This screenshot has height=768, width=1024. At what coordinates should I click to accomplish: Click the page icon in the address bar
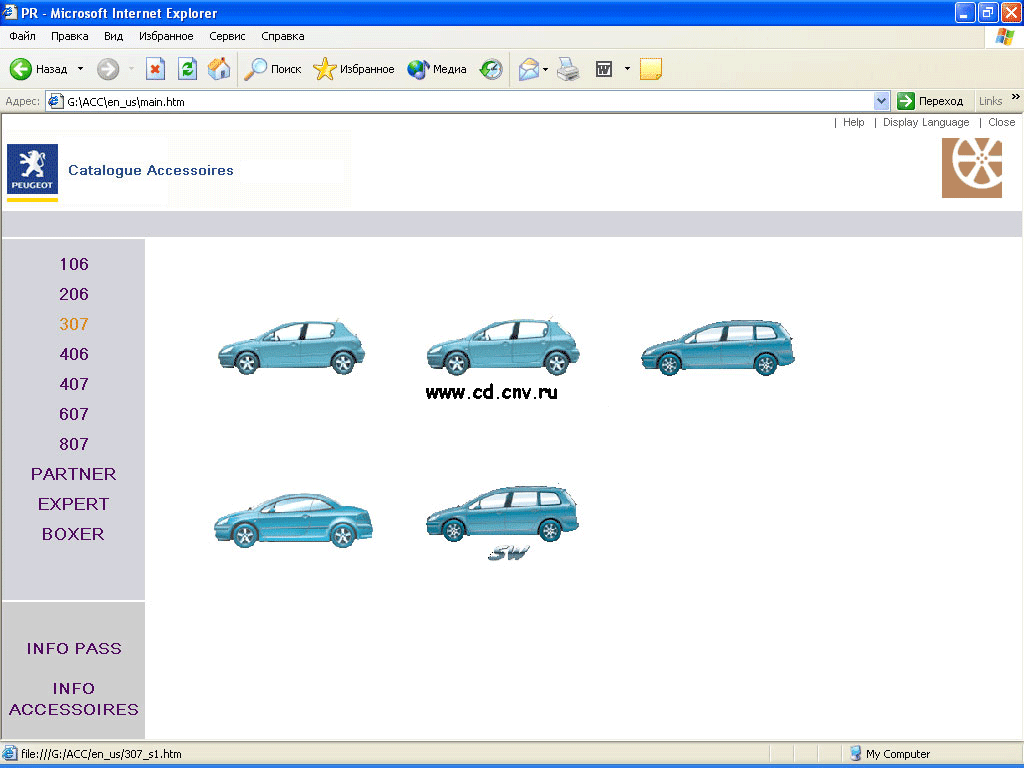click(x=56, y=101)
